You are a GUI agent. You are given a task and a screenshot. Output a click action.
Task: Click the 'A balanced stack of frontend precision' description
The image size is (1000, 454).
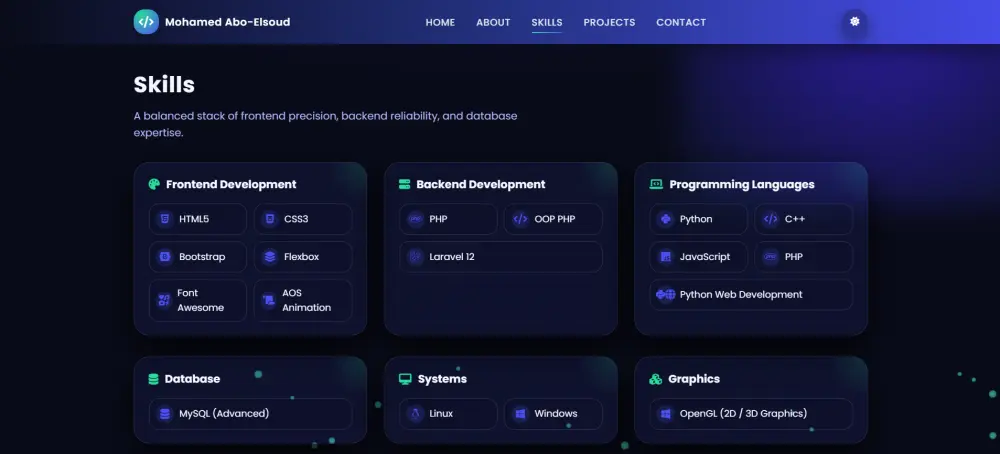[325, 124]
